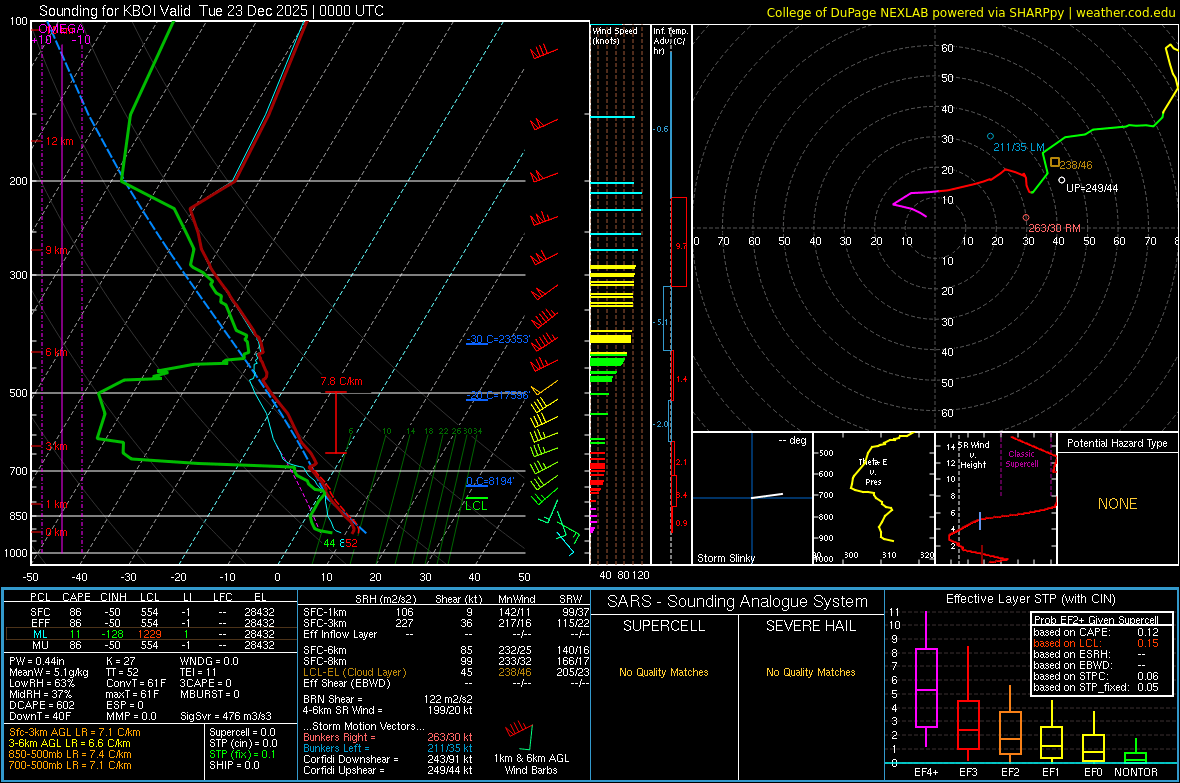Viewport: 1180px width, 783px height.
Task: Click the 'SR Wind v. Height' label
Action: 973,455
